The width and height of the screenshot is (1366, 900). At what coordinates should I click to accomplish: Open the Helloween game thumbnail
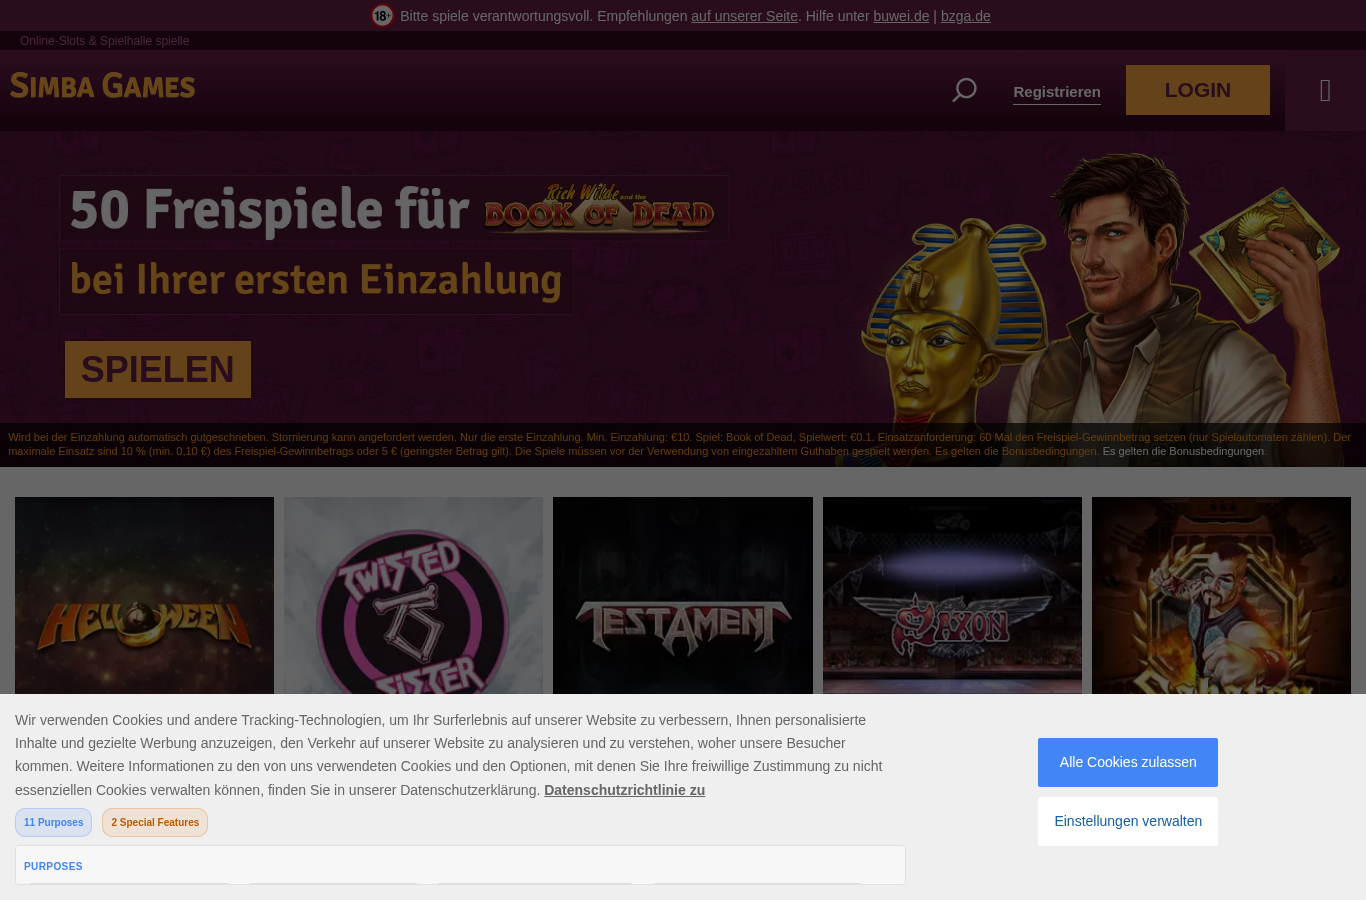(144, 596)
